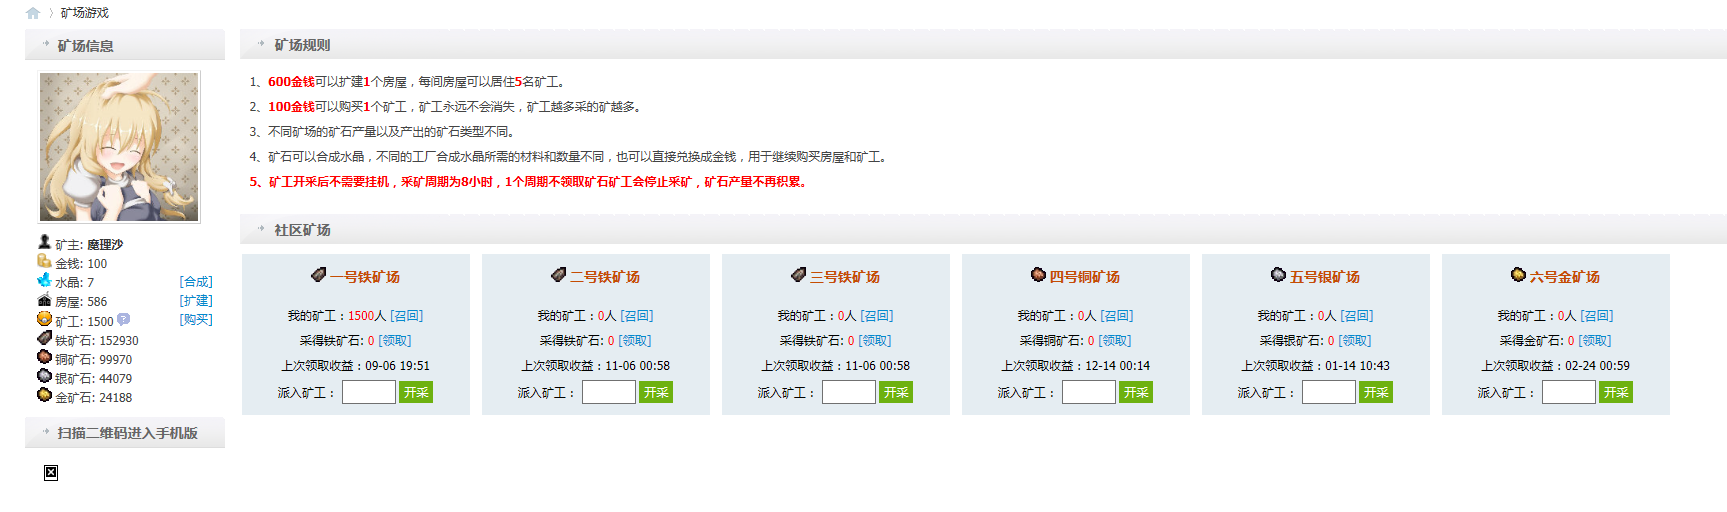Click timestamp 02-24 00:59 in 六号金矿场
The image size is (1727, 512).
pos(1597,366)
